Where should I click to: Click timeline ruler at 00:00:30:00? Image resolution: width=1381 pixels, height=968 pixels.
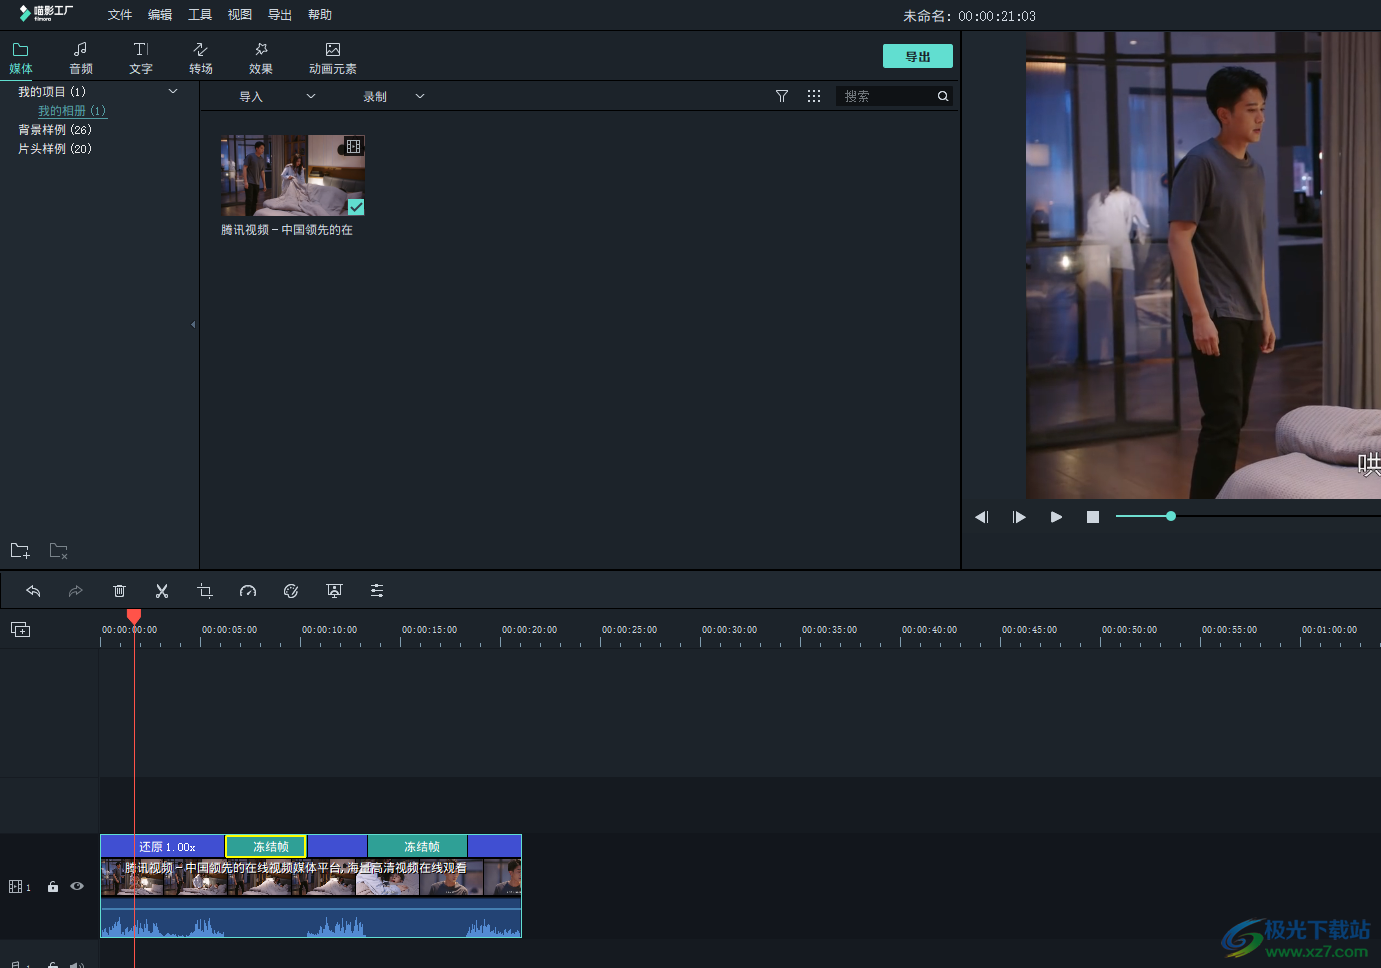[729, 630]
